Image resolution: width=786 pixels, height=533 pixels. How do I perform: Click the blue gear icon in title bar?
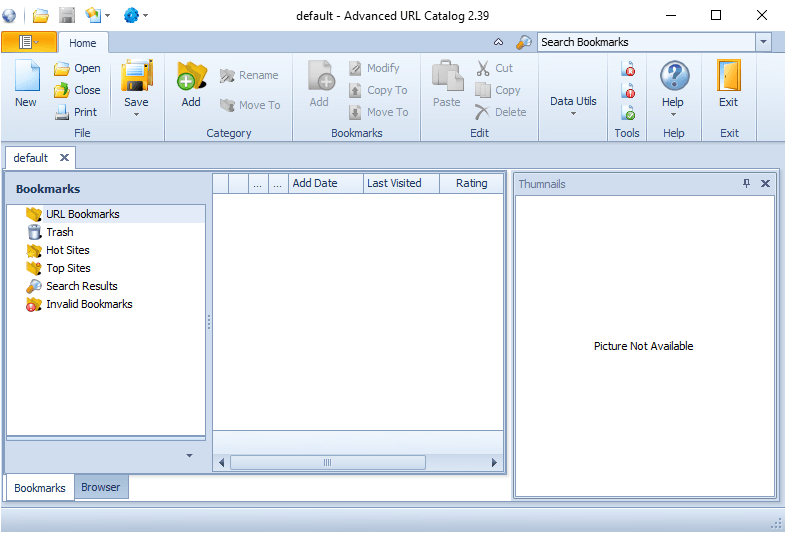tap(131, 16)
